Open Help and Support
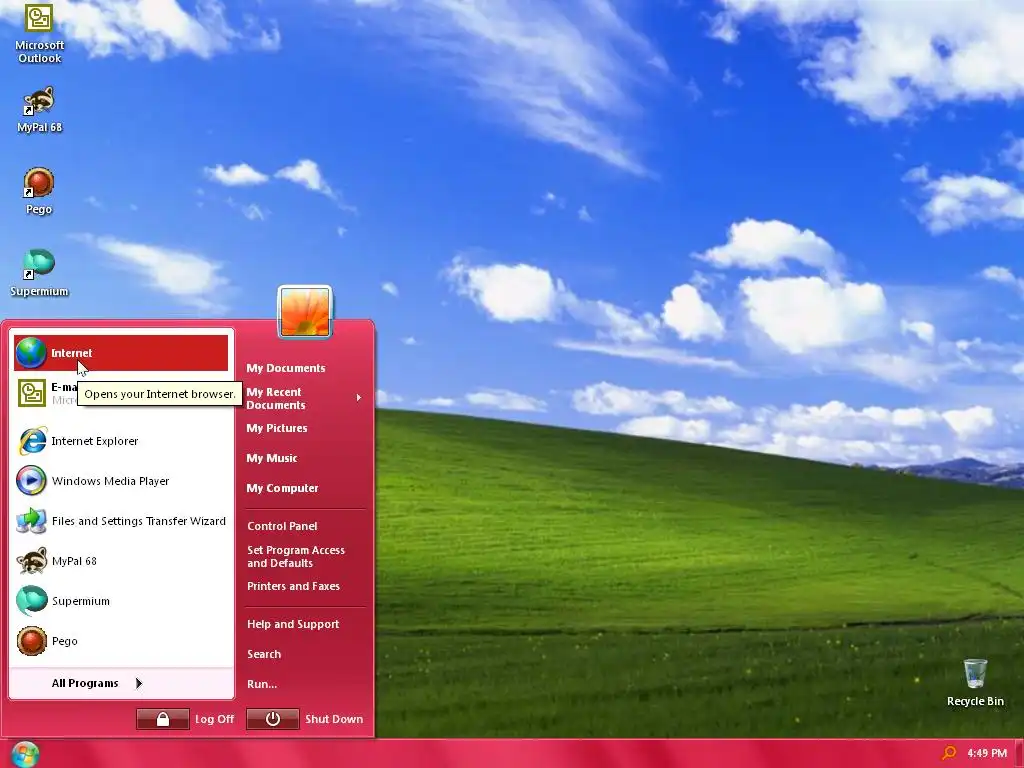The width and height of the screenshot is (1024, 768). pos(293,624)
